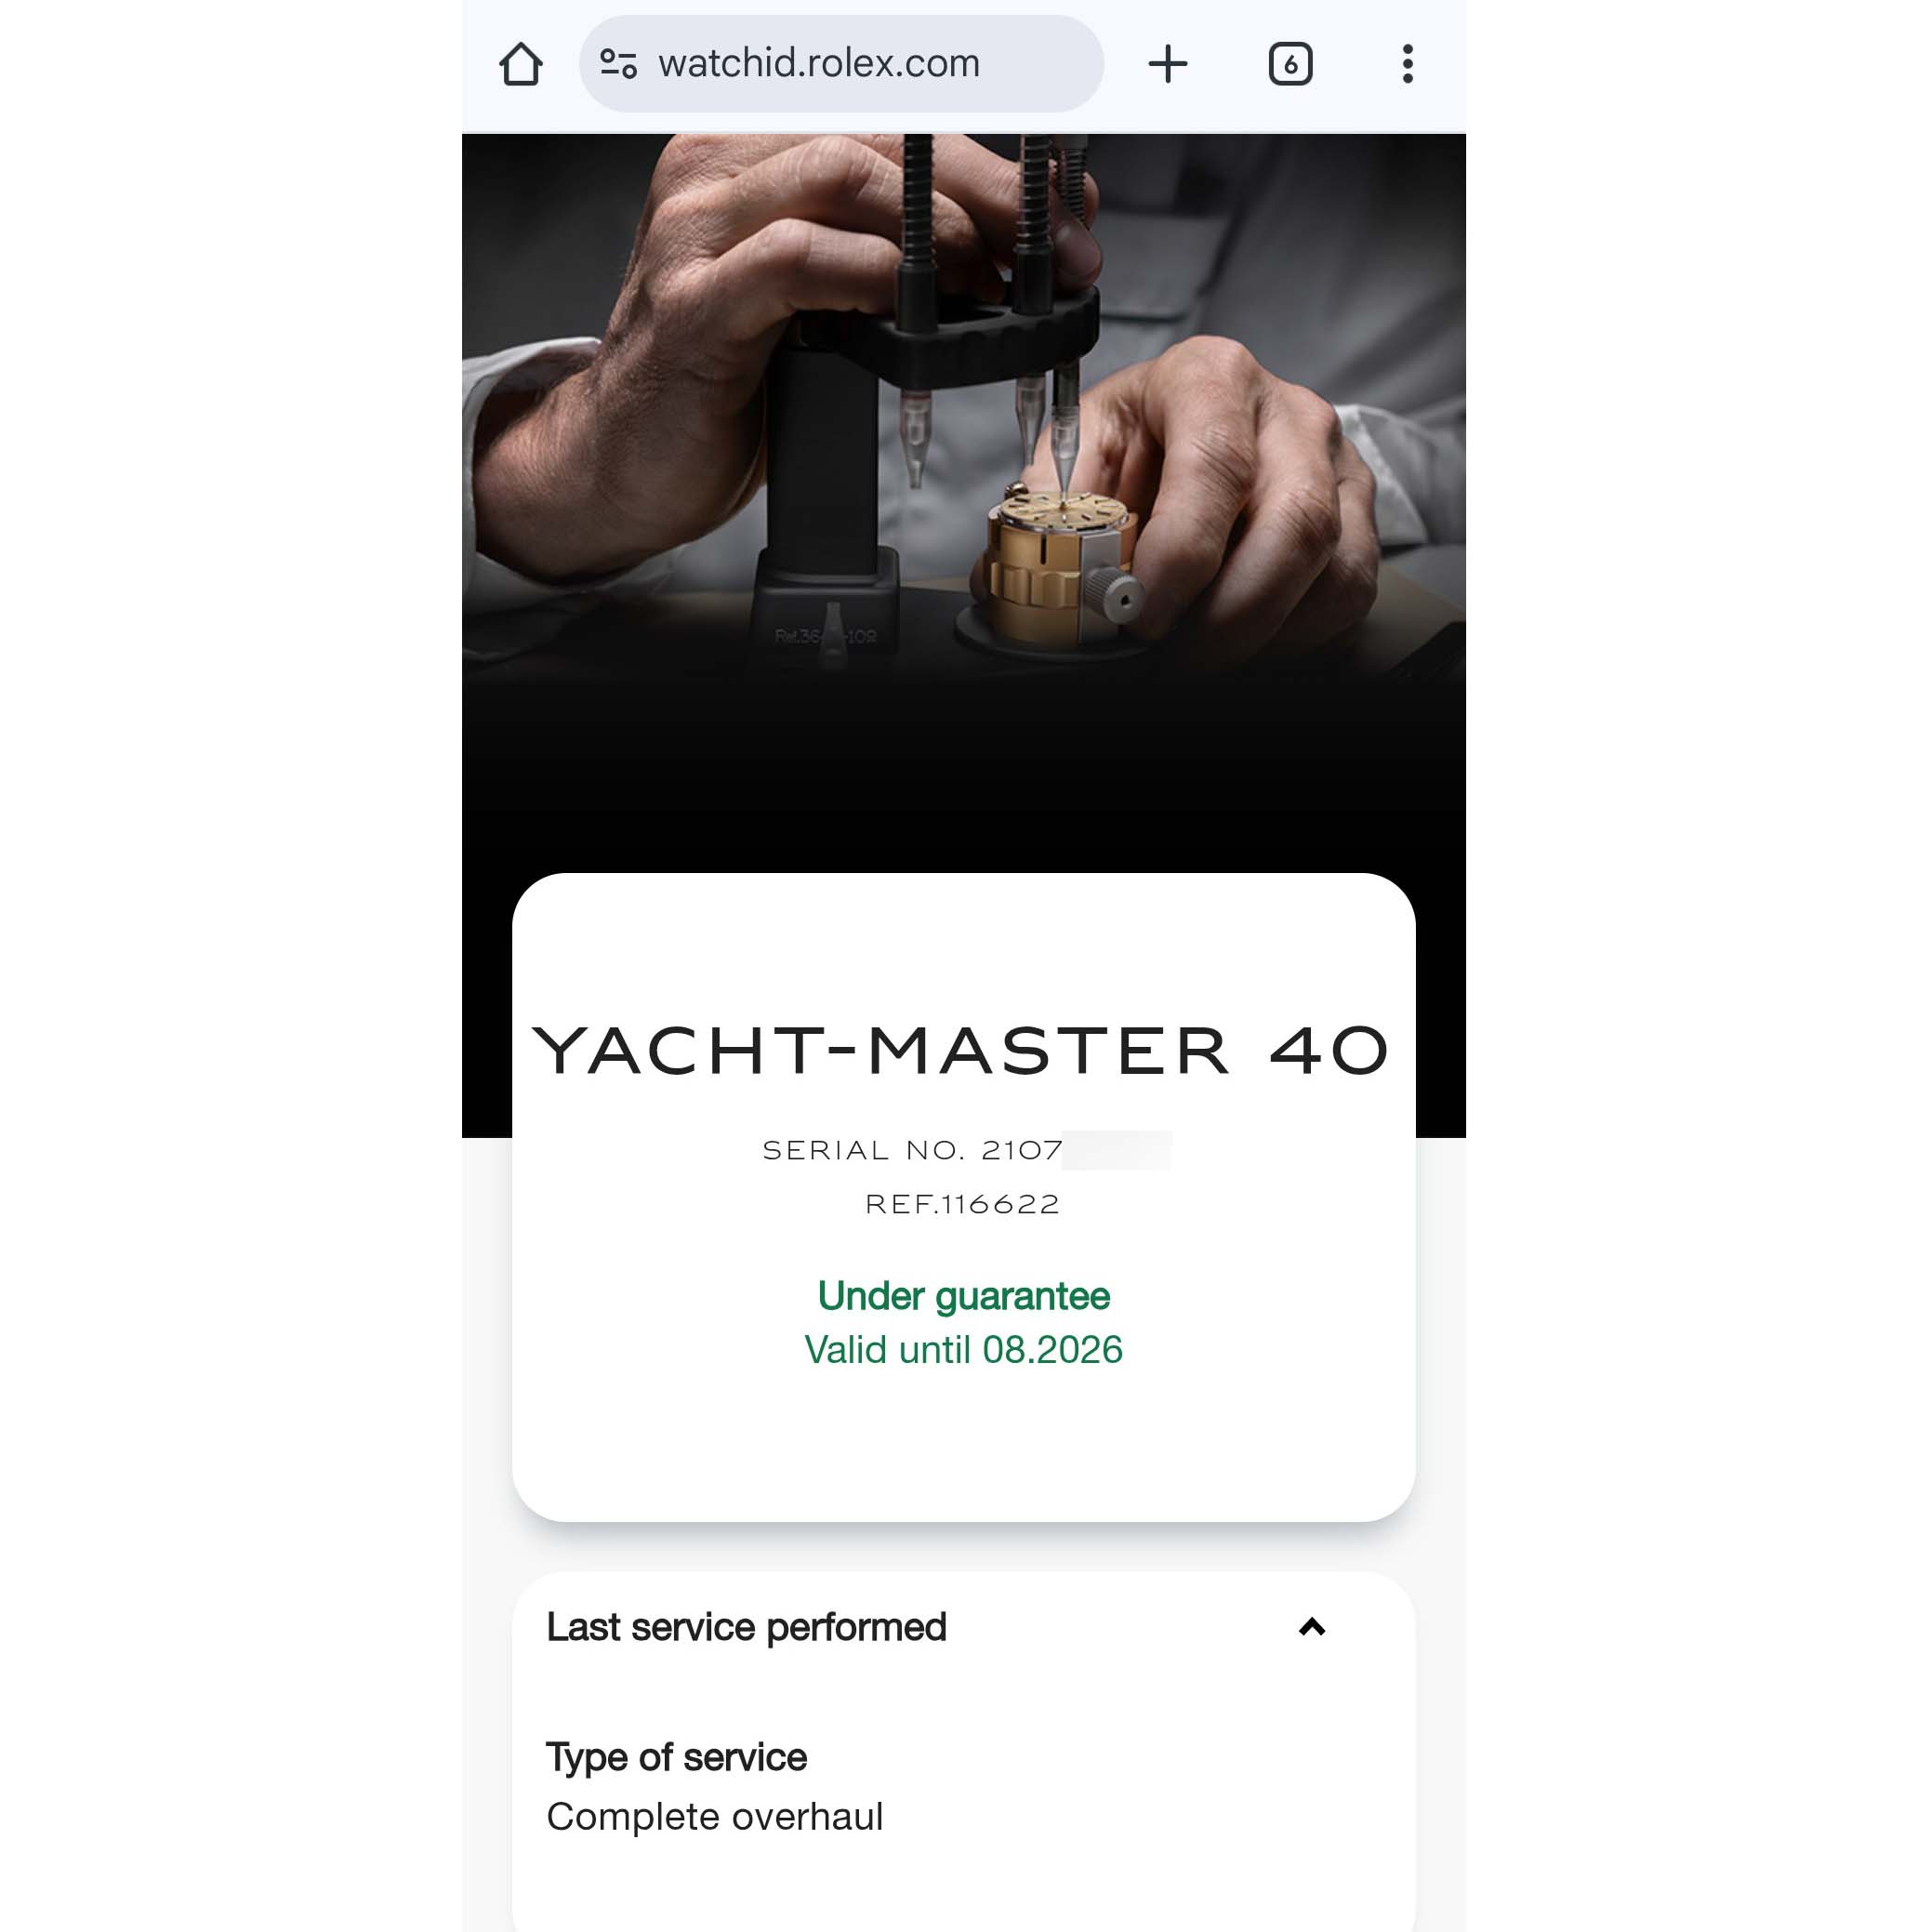Click the watchid.rolex.com address bar
The width and height of the screenshot is (1931, 1932).
coord(841,64)
